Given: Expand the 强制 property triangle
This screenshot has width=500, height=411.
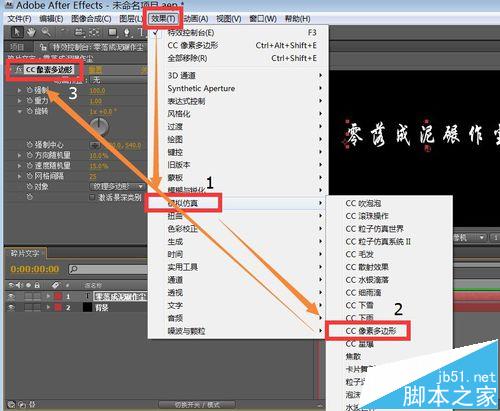Looking at the screenshot, I should coord(20,90).
